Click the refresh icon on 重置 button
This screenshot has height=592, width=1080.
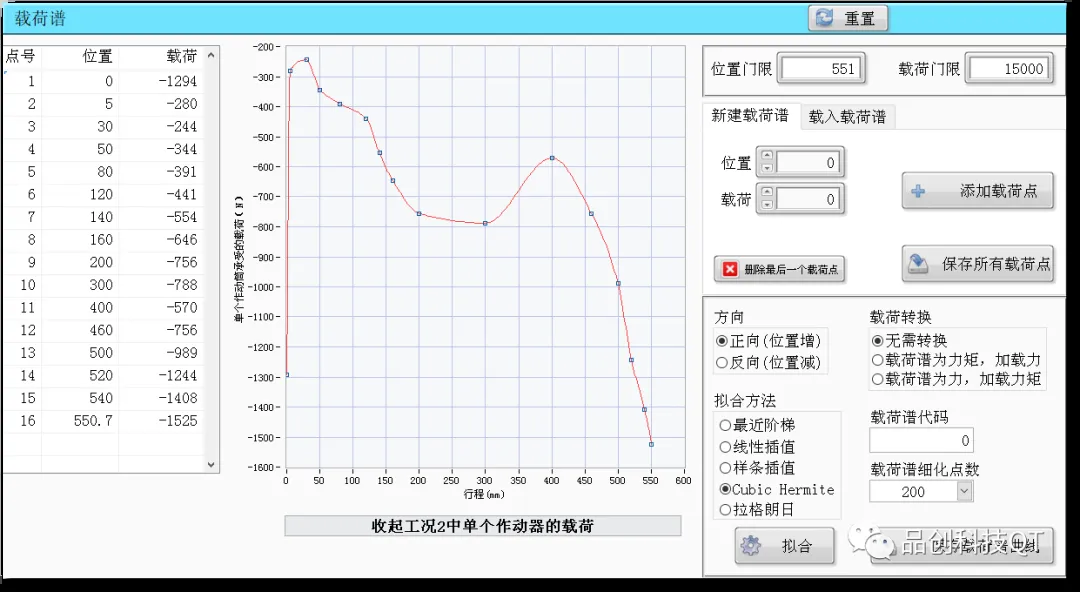[825, 18]
